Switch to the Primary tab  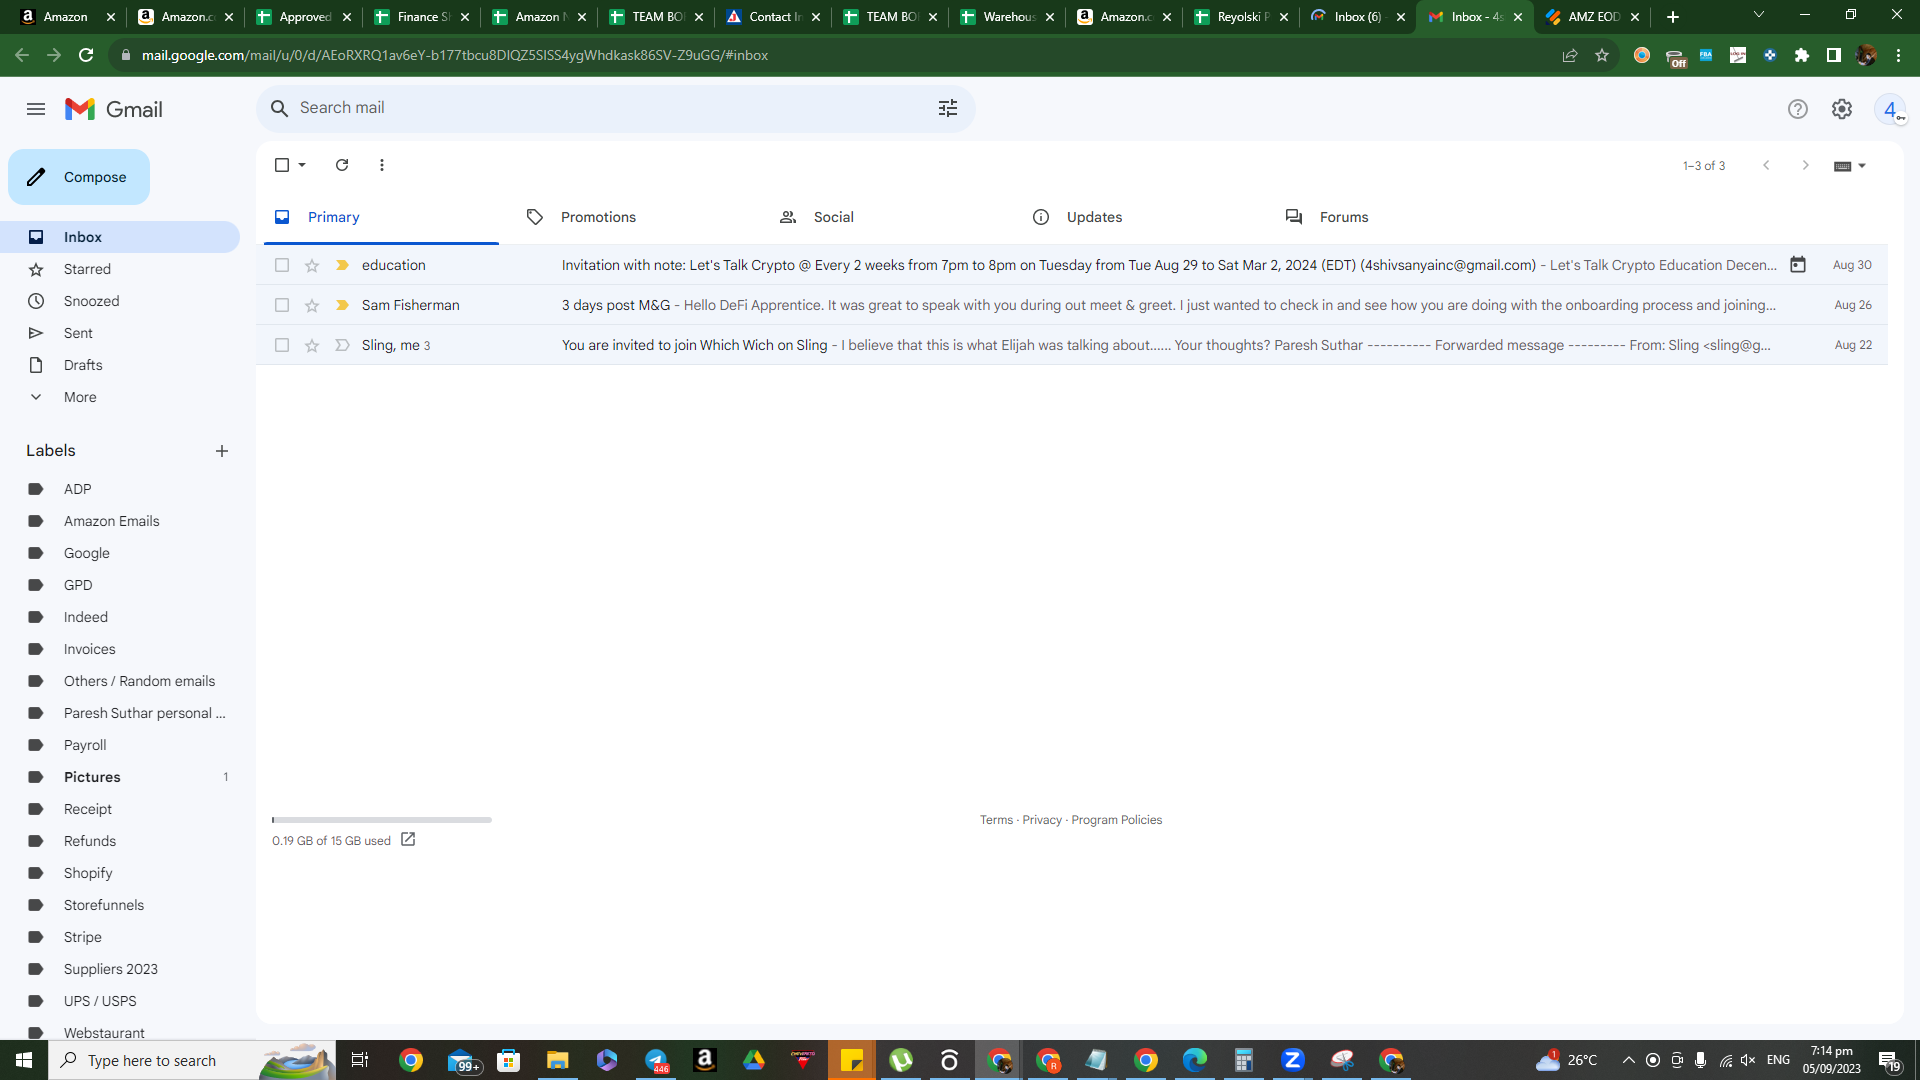click(x=381, y=217)
